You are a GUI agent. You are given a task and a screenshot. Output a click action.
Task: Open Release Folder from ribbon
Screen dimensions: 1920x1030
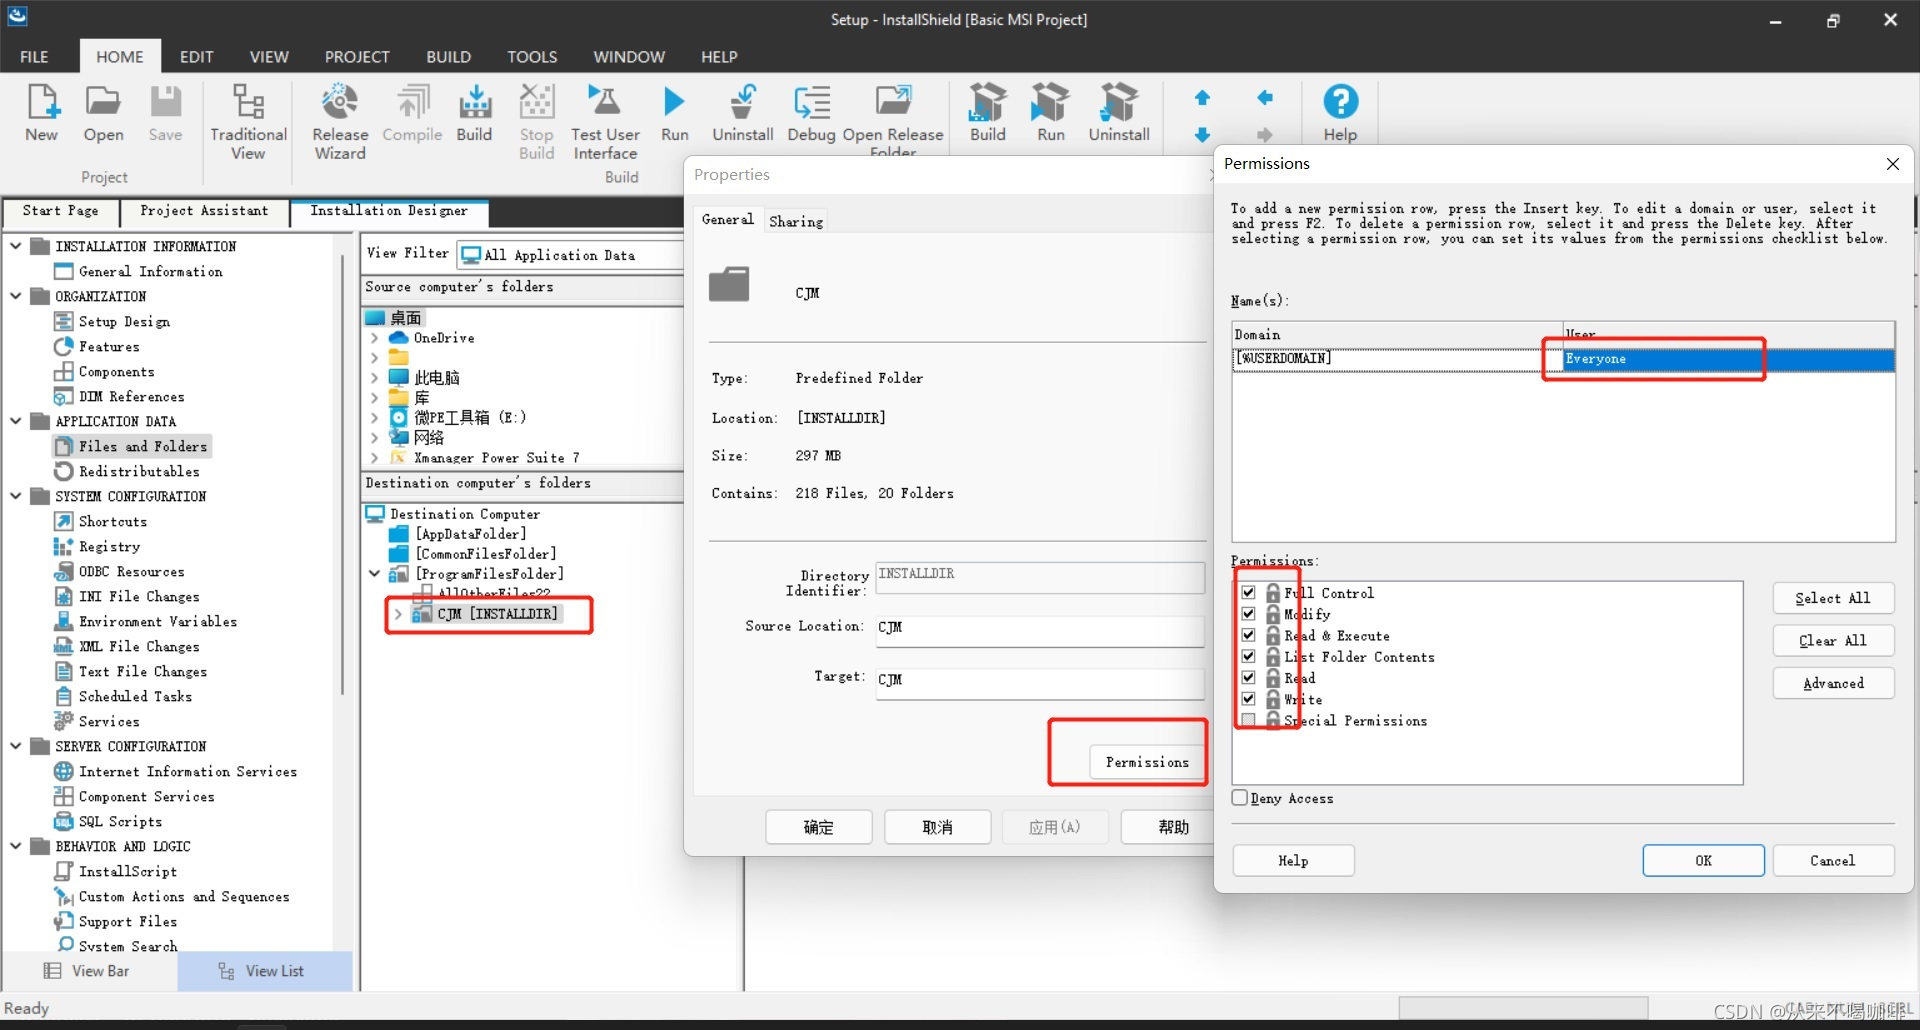point(893,118)
